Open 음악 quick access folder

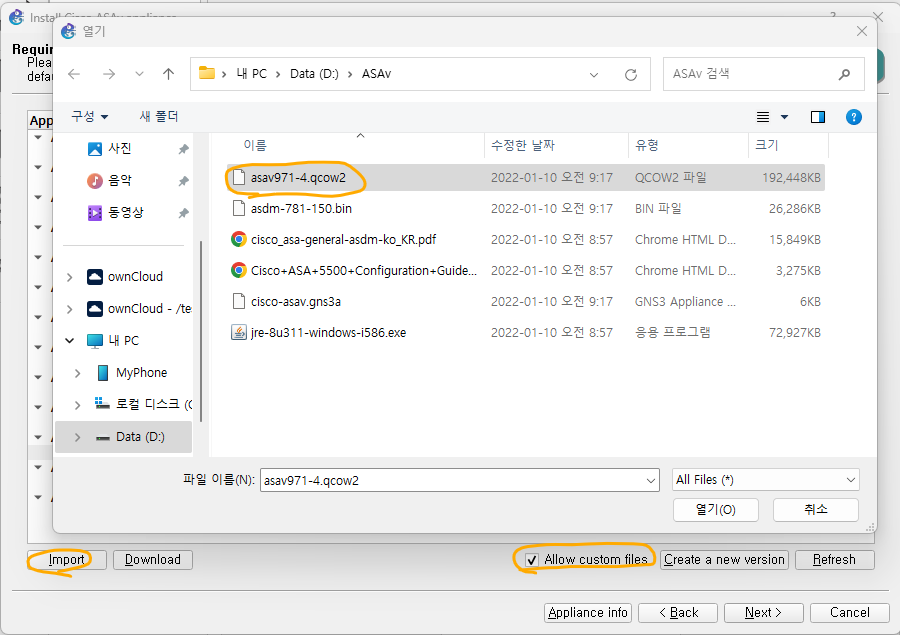(119, 181)
